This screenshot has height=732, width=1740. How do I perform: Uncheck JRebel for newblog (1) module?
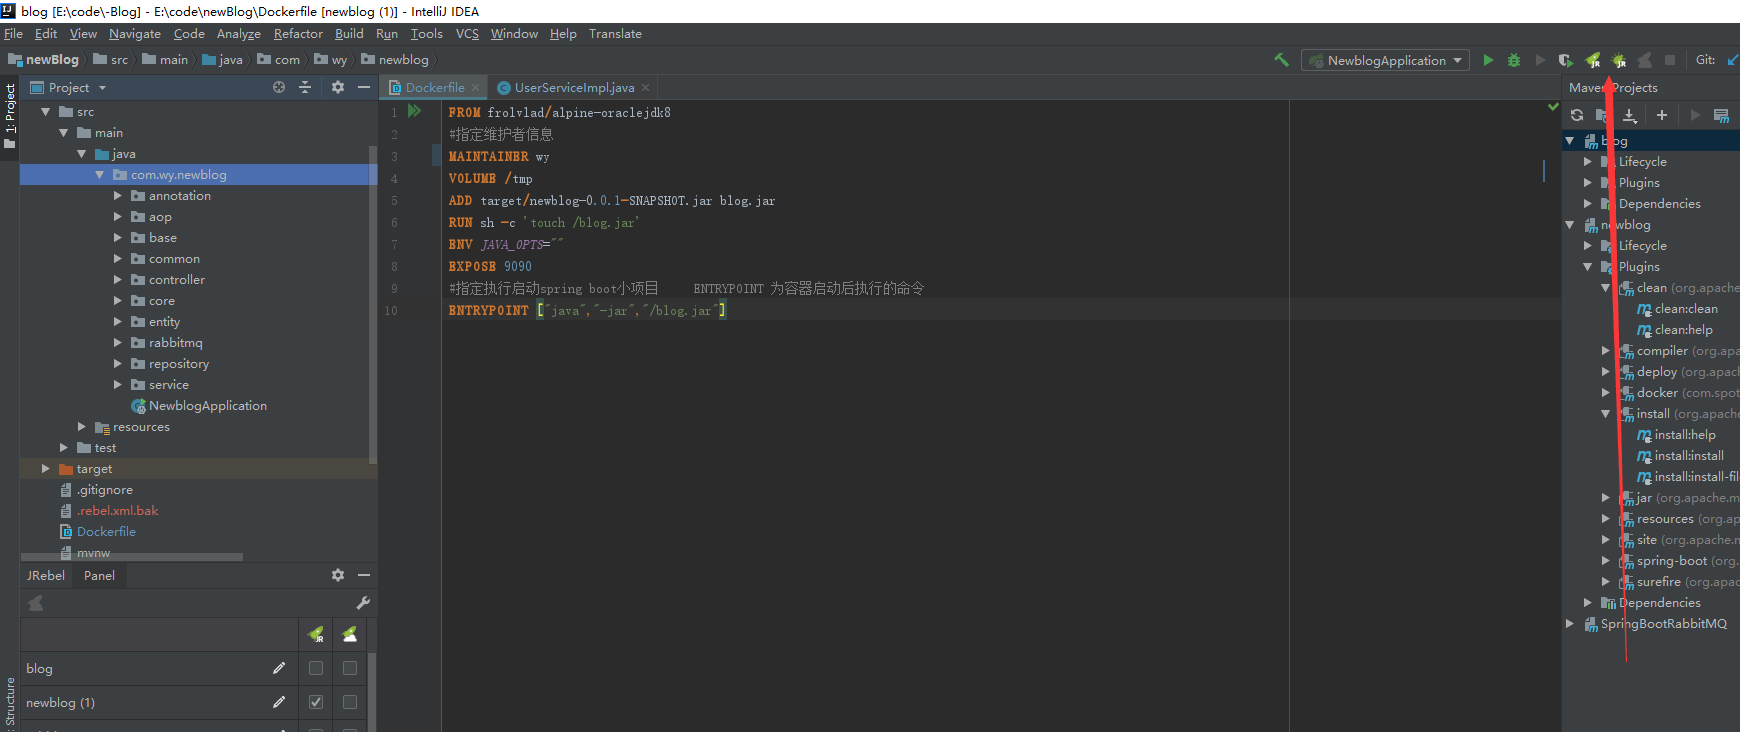[x=316, y=703]
